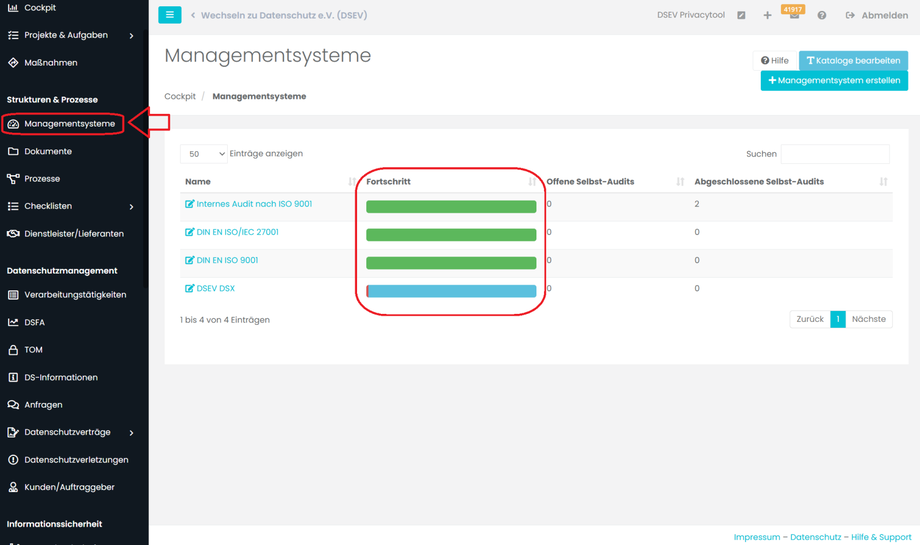Click the plus icon in top bar
Screen dimensions: 920x545
pos(767,15)
